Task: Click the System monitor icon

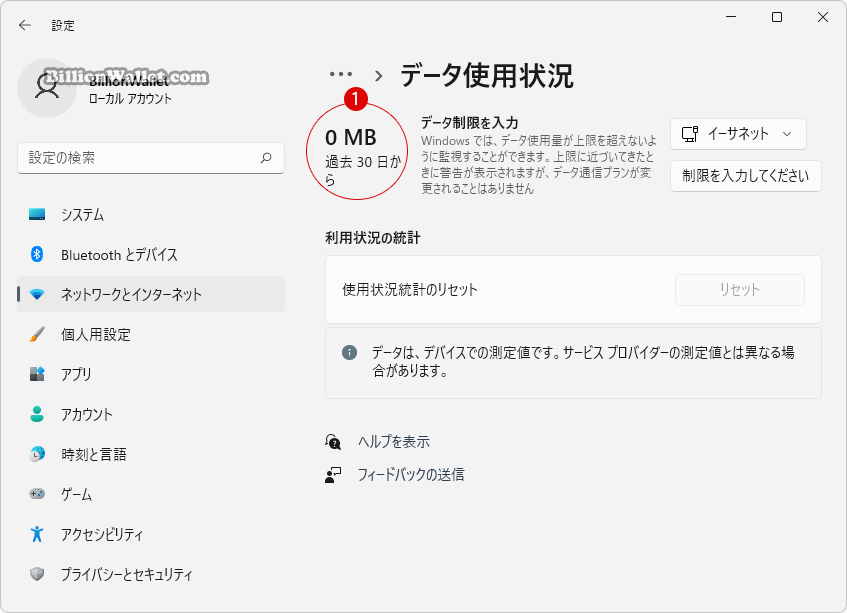Action: tap(37, 214)
